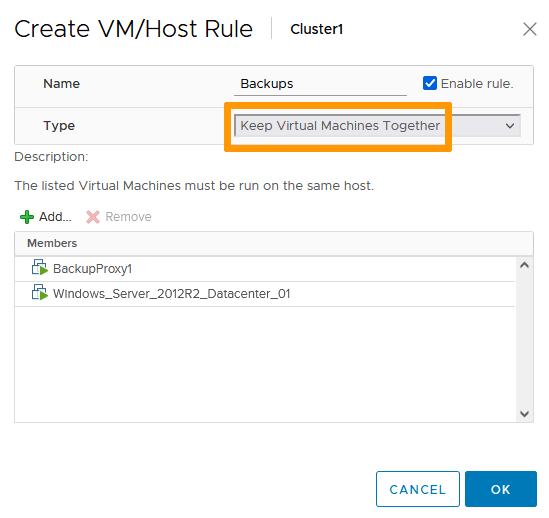The height and width of the screenshot is (518, 549).
Task: Close the Create VM/Host Rule dialog
Action: pos(530,29)
